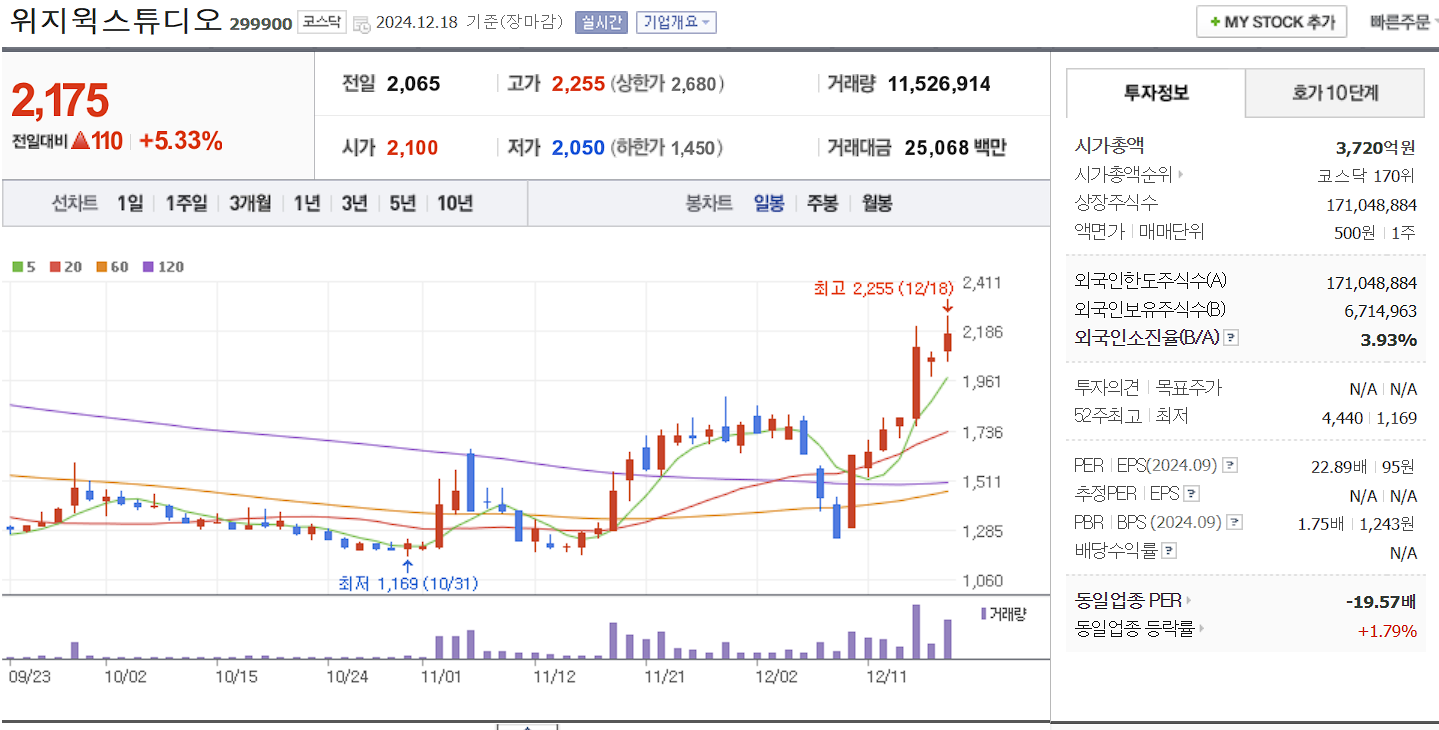Select the 1년 line chart period
The image size is (1439, 730).
click(x=307, y=204)
